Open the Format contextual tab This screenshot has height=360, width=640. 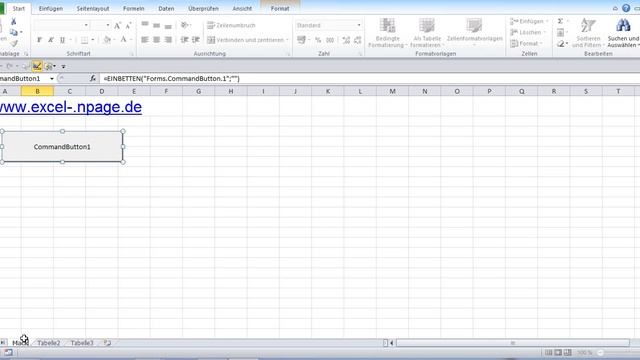tap(280, 8)
